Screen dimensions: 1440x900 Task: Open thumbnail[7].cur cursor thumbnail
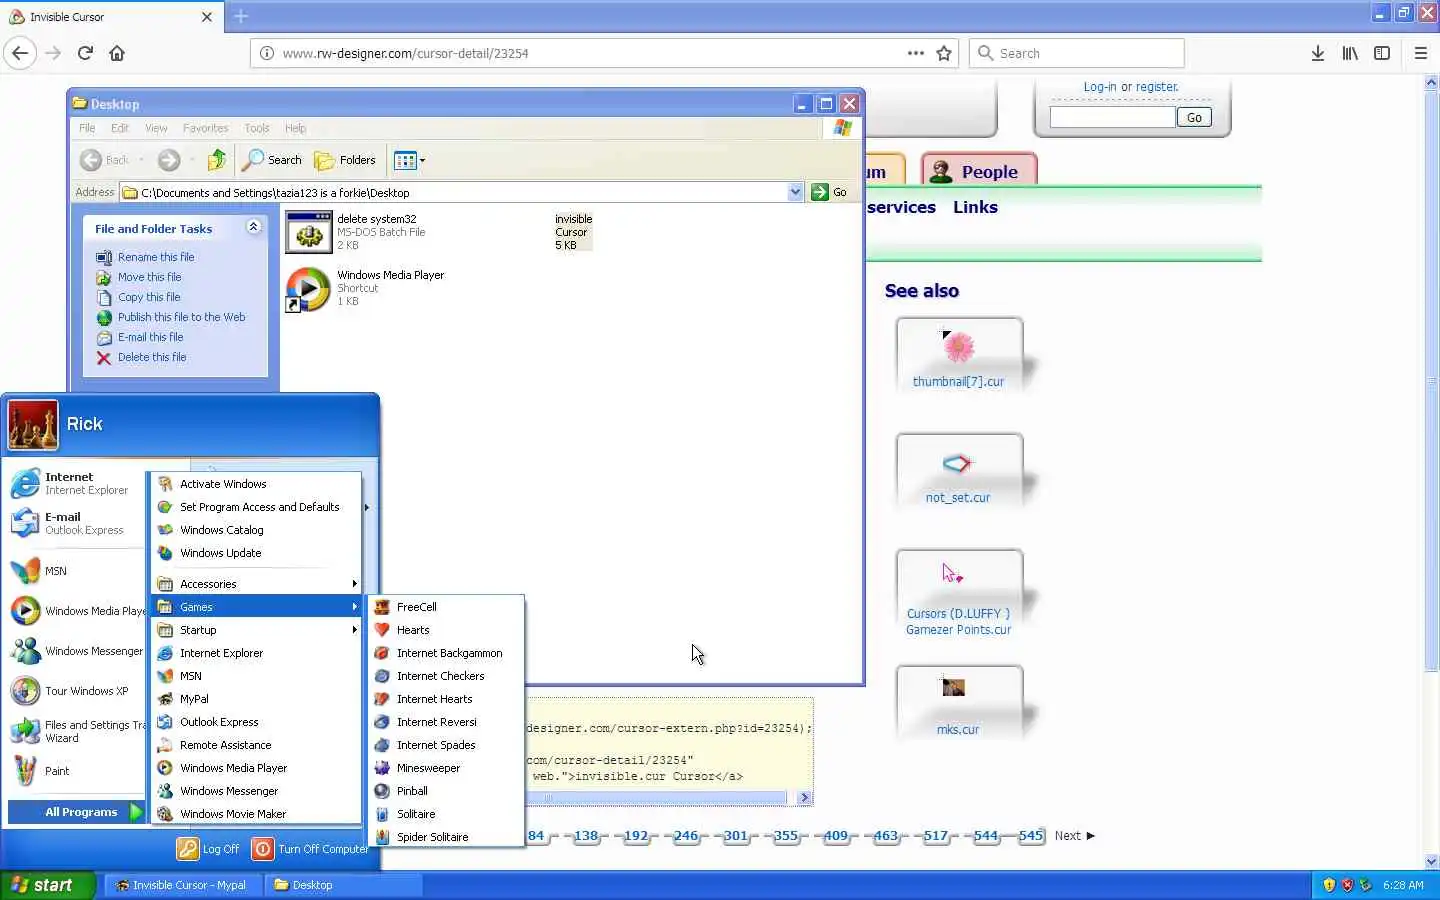(958, 354)
